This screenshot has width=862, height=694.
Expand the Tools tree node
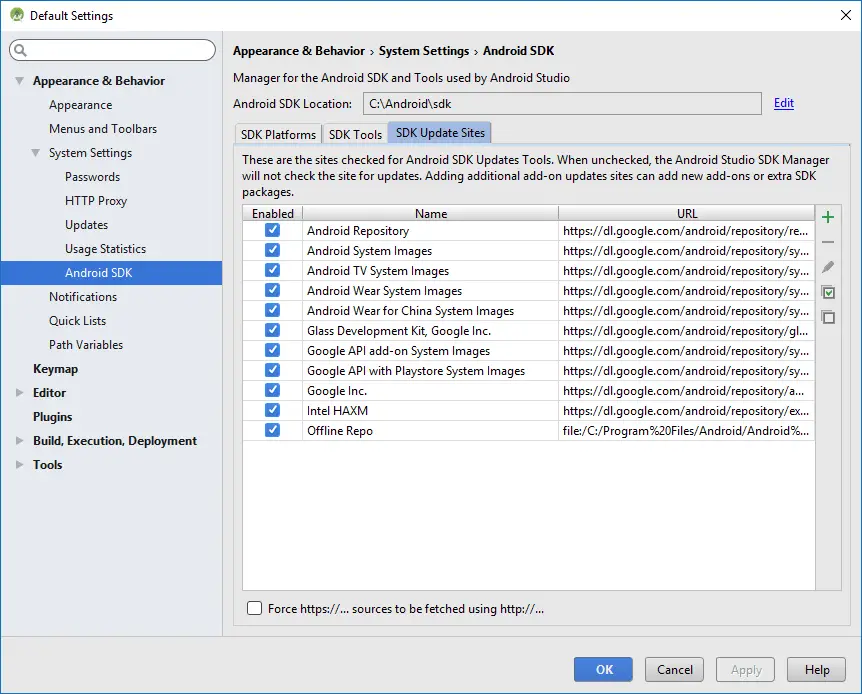pyautogui.click(x=20, y=465)
